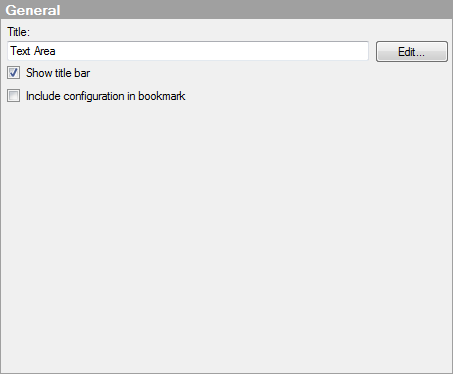This screenshot has height=374, width=453.
Task: Select the General section header
Action: (x=226, y=10)
